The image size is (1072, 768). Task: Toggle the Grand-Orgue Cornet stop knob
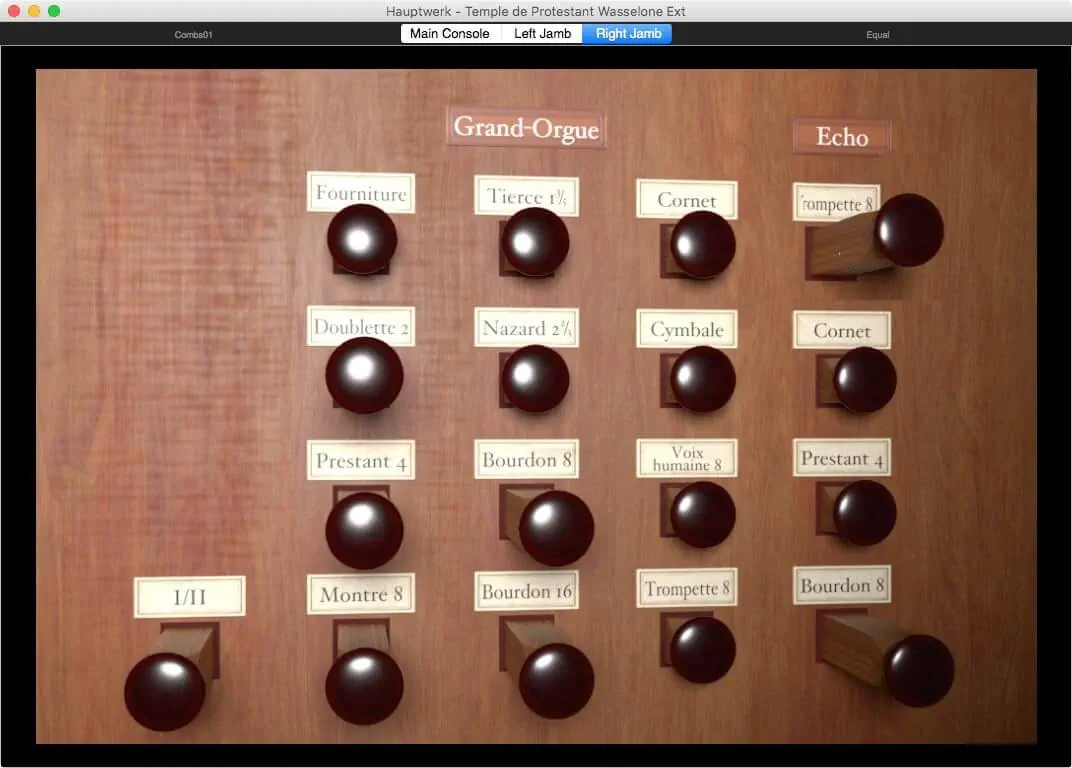pyautogui.click(x=702, y=245)
